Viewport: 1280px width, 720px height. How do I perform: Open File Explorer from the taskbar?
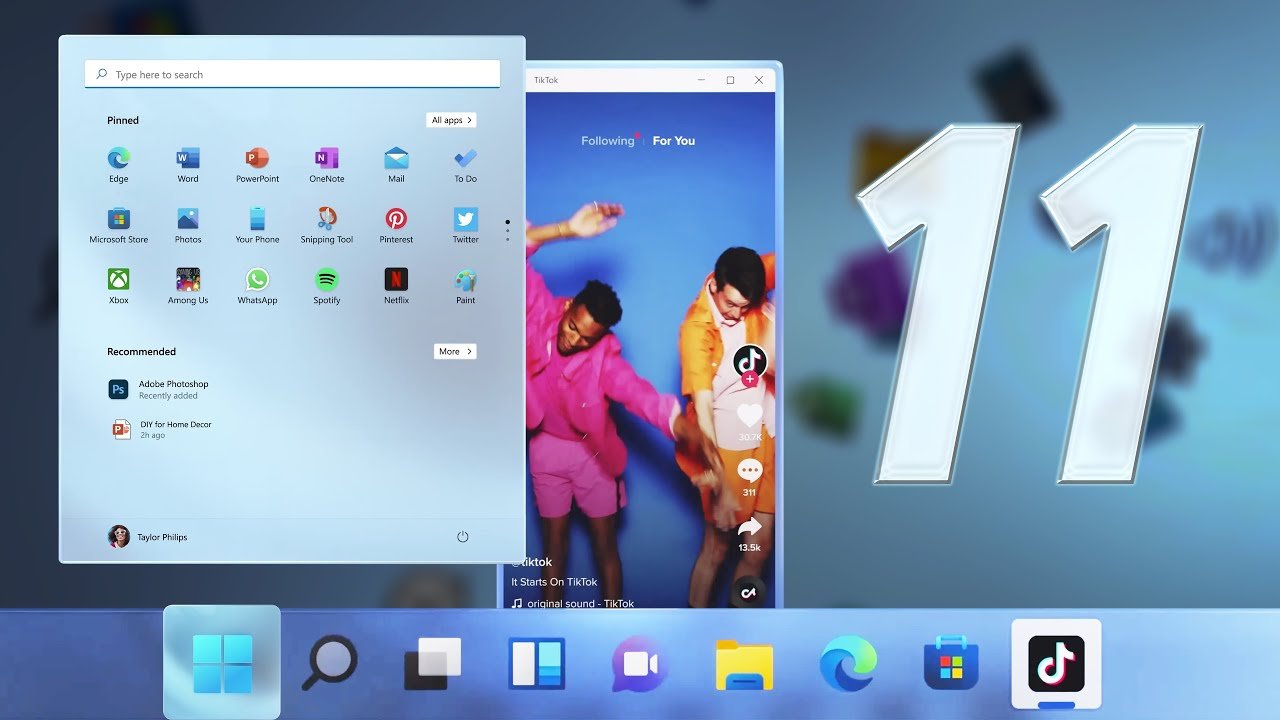[x=744, y=664]
